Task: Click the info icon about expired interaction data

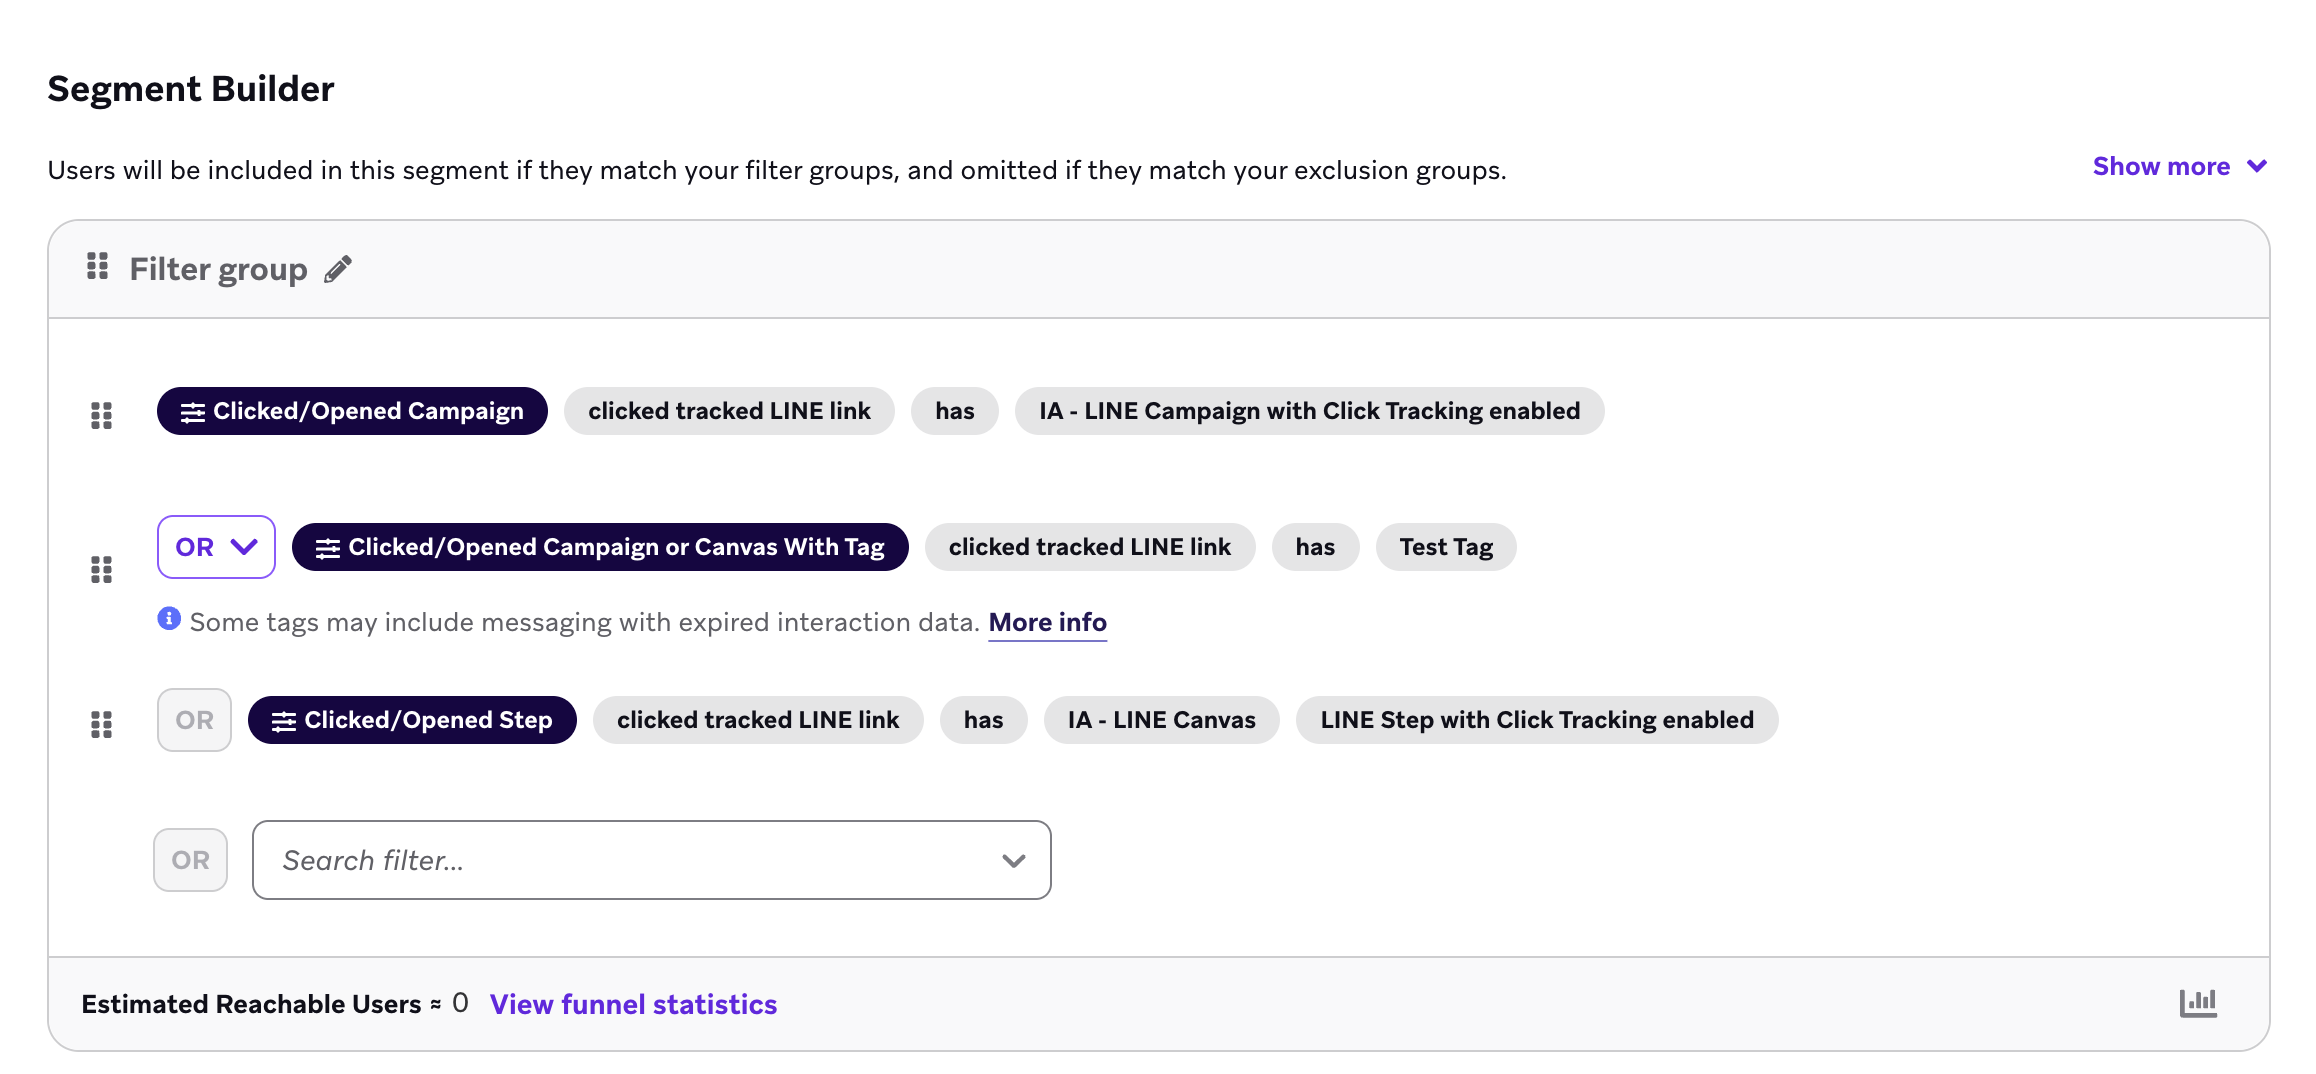Action: click(168, 621)
